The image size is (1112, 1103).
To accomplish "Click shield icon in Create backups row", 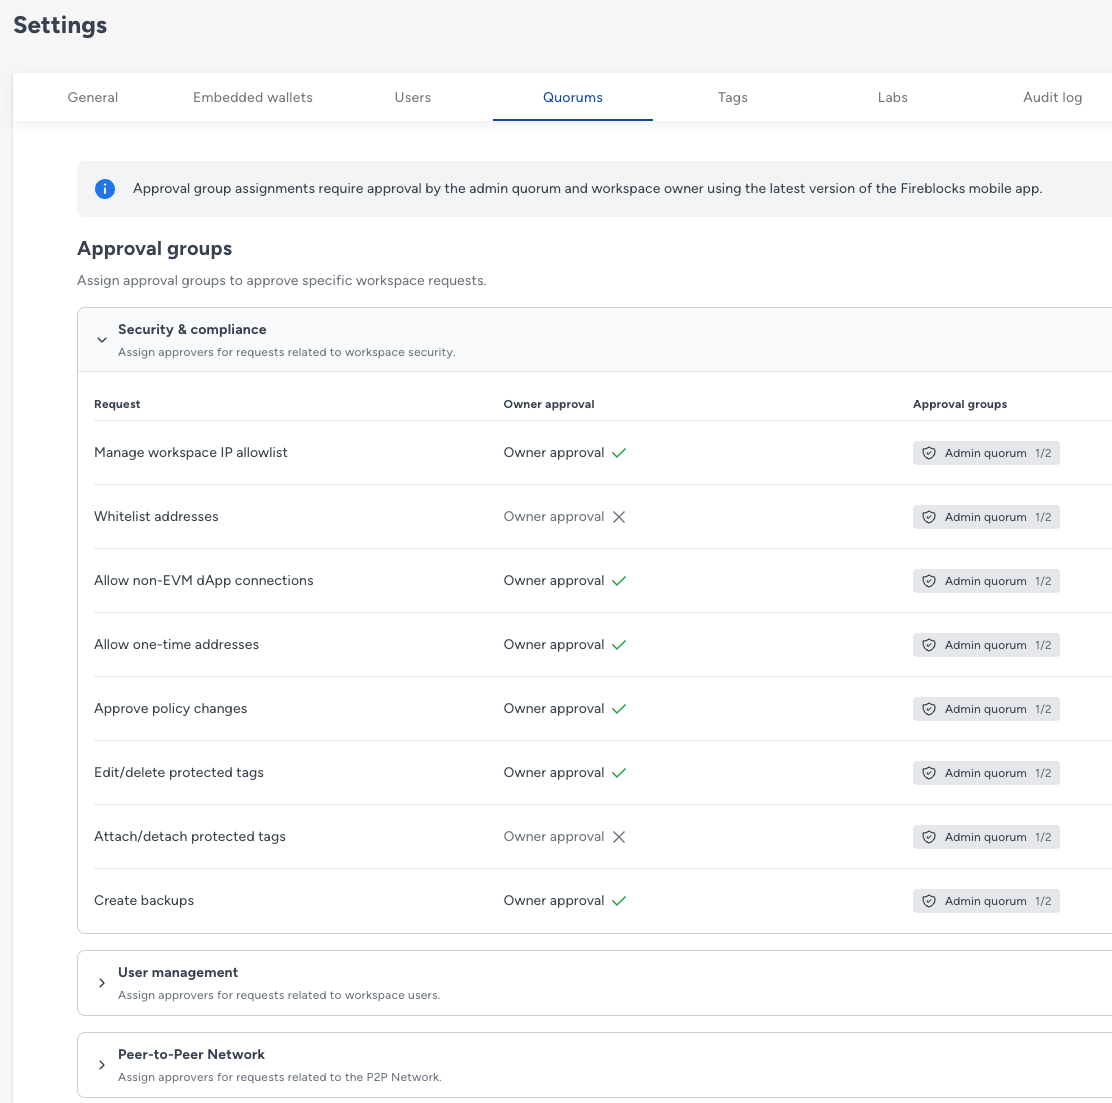I will point(928,901).
